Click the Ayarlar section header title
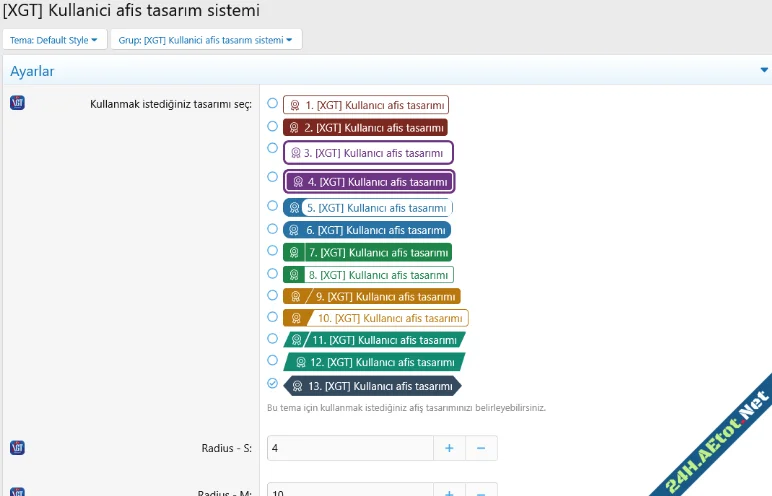 [x=32, y=71]
